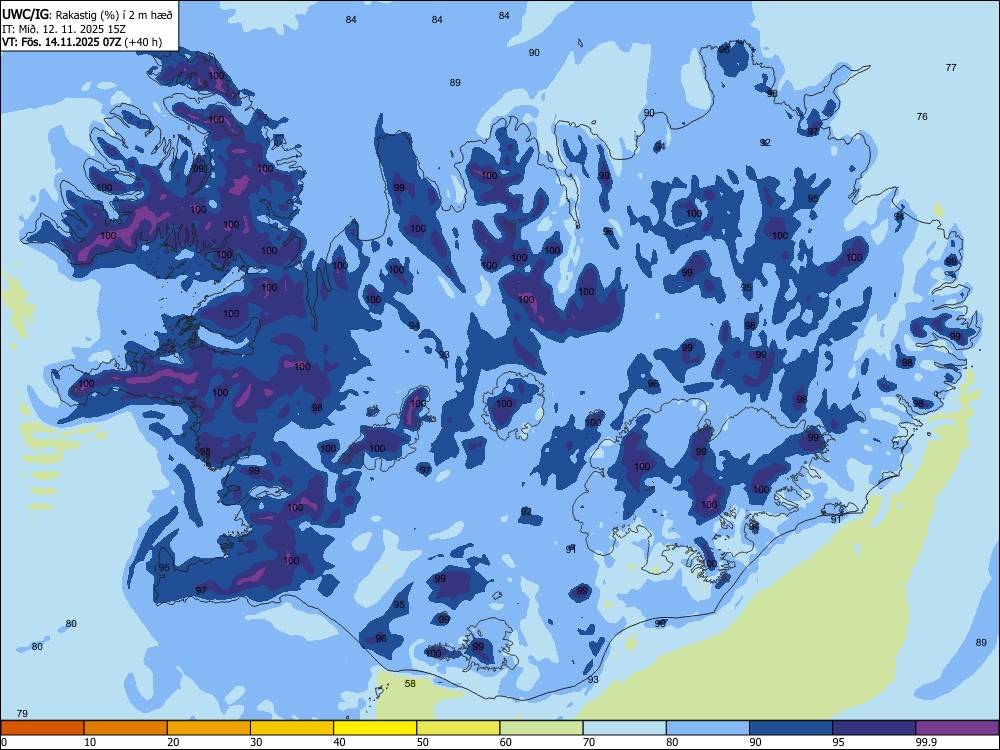Select the value 79 in the ocean
The image size is (1000, 750).
point(22,714)
